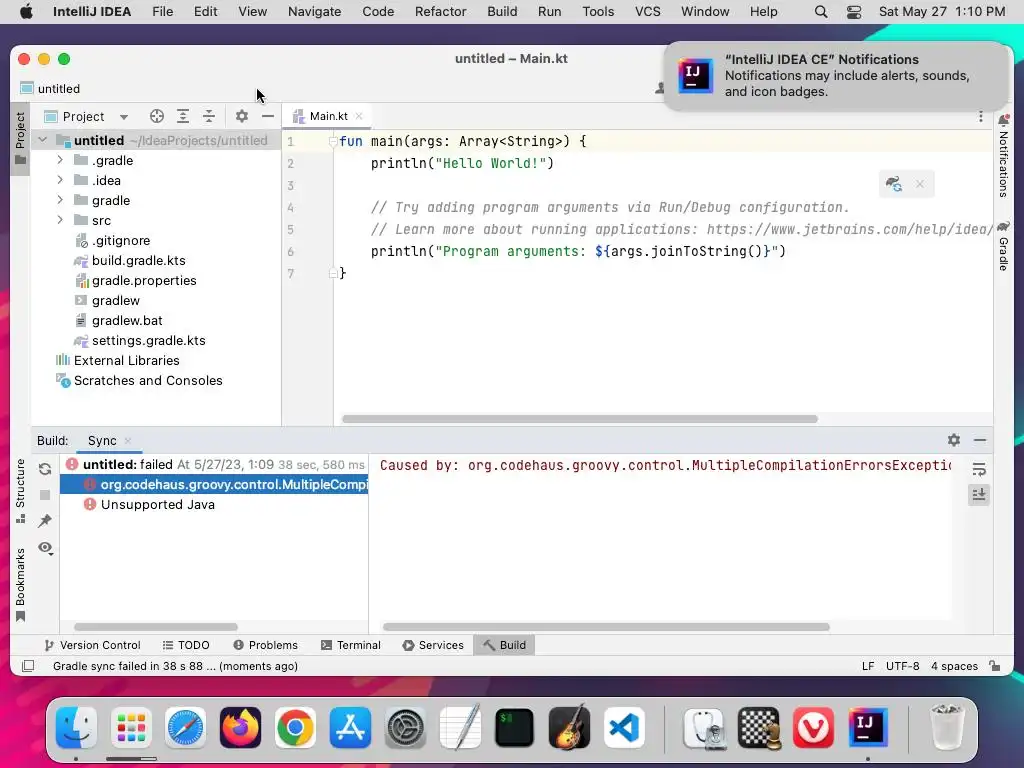The width and height of the screenshot is (1024, 768).
Task: Open the Build menu in menu bar
Action: [x=502, y=12]
